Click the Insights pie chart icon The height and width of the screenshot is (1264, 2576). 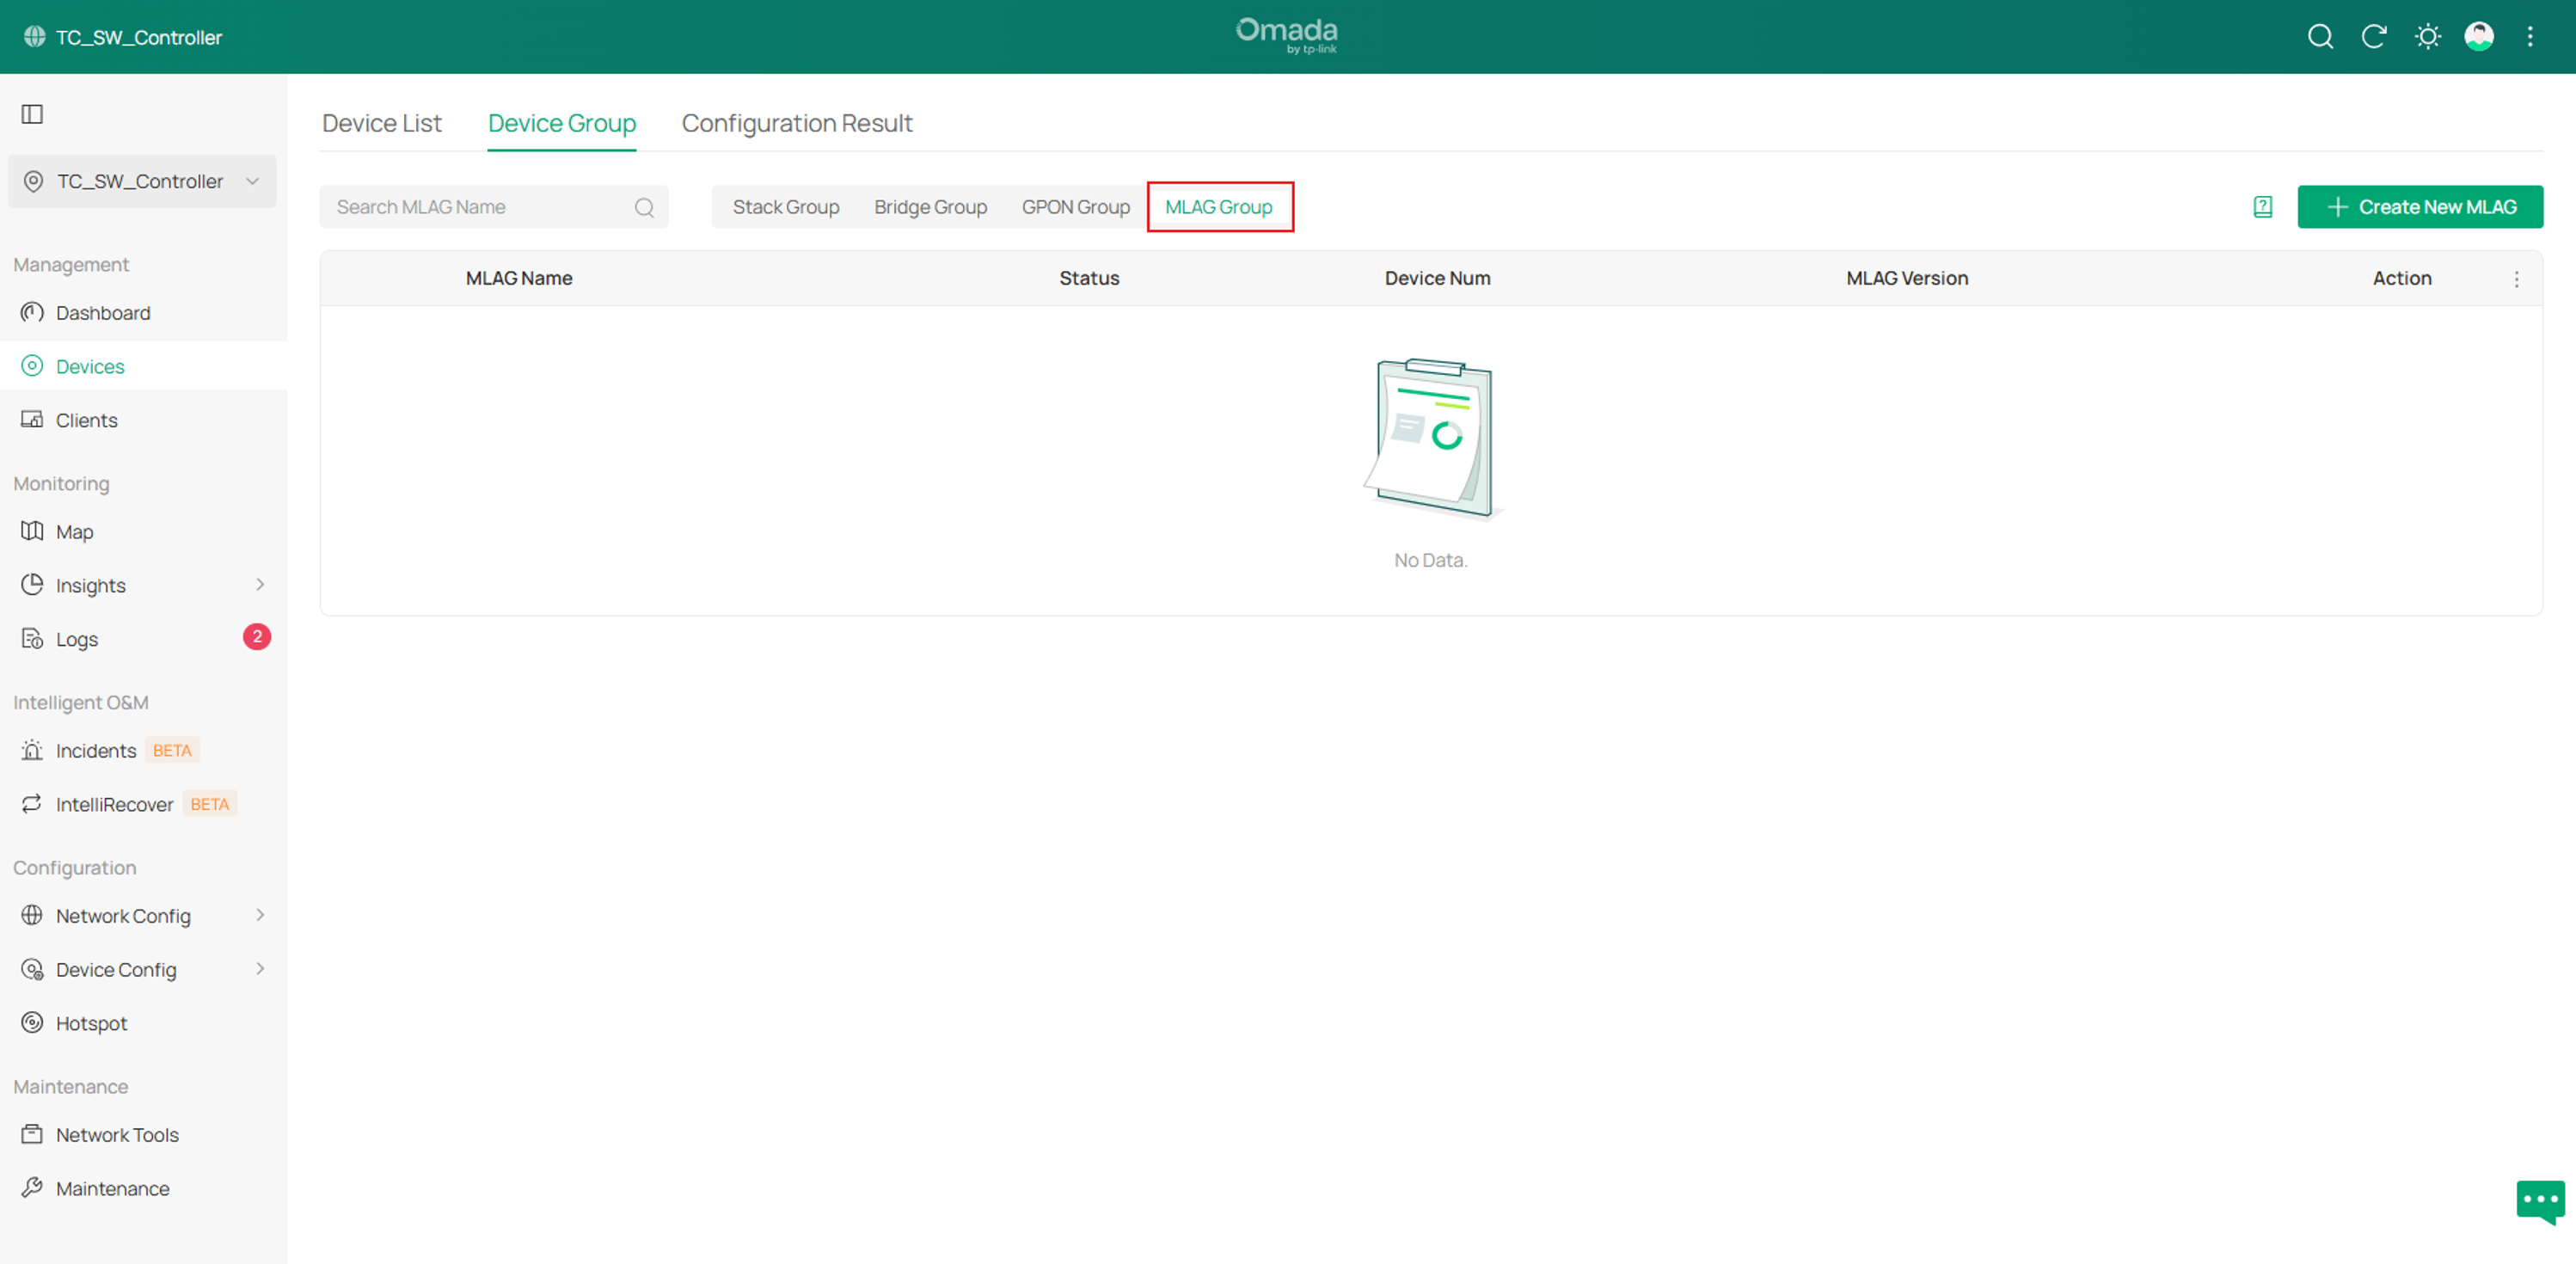point(32,585)
